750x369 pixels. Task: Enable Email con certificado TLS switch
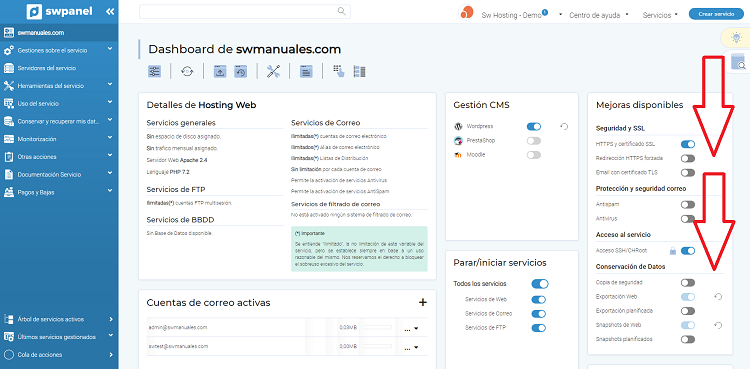pyautogui.click(x=688, y=172)
